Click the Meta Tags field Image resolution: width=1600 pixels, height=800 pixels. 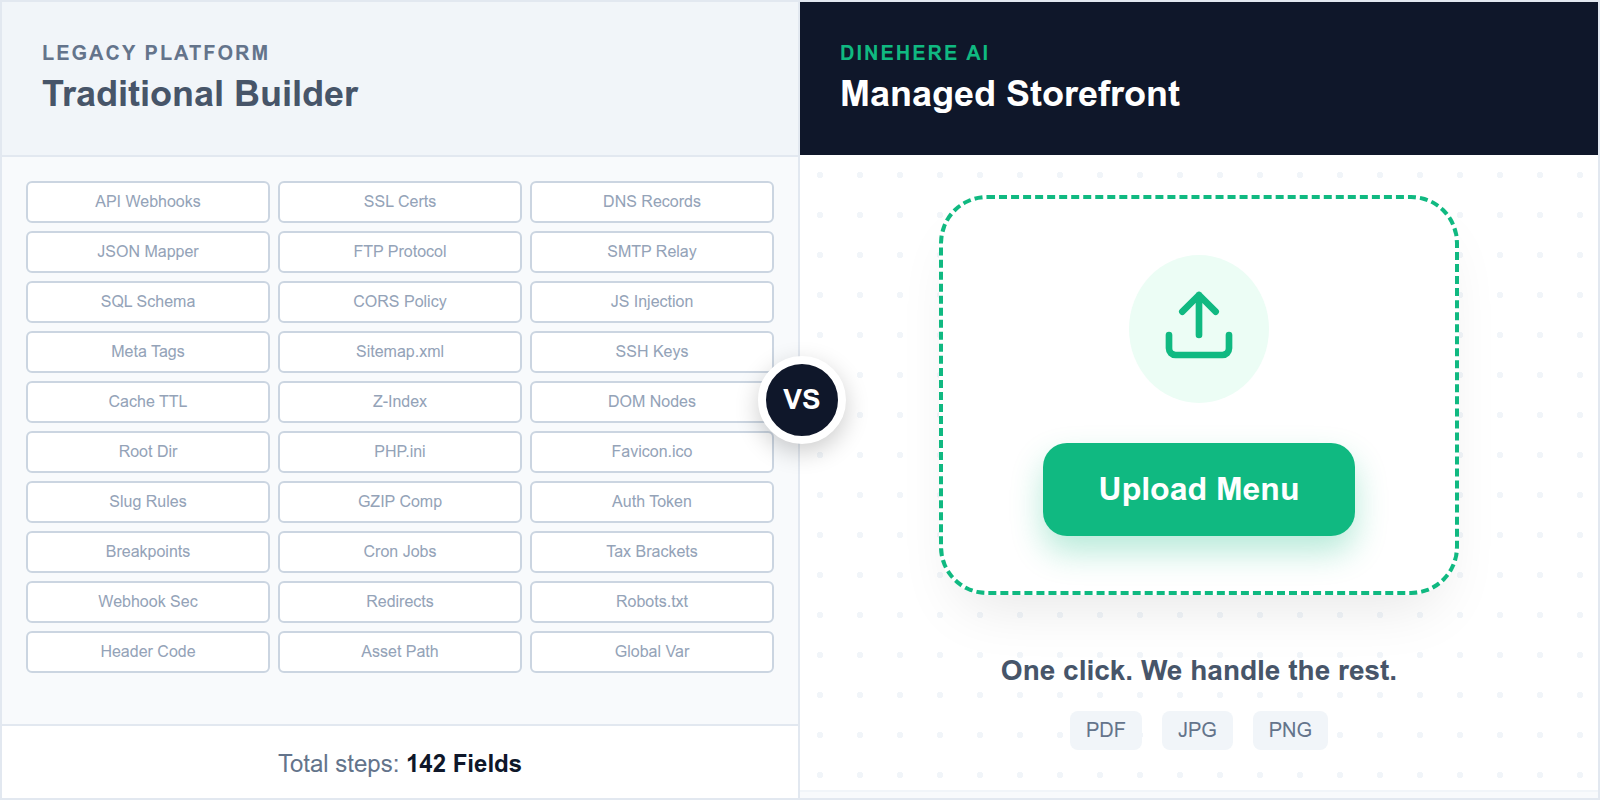148,352
